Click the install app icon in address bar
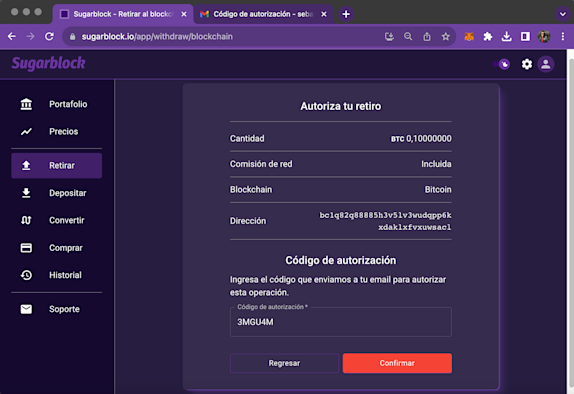 click(x=389, y=36)
